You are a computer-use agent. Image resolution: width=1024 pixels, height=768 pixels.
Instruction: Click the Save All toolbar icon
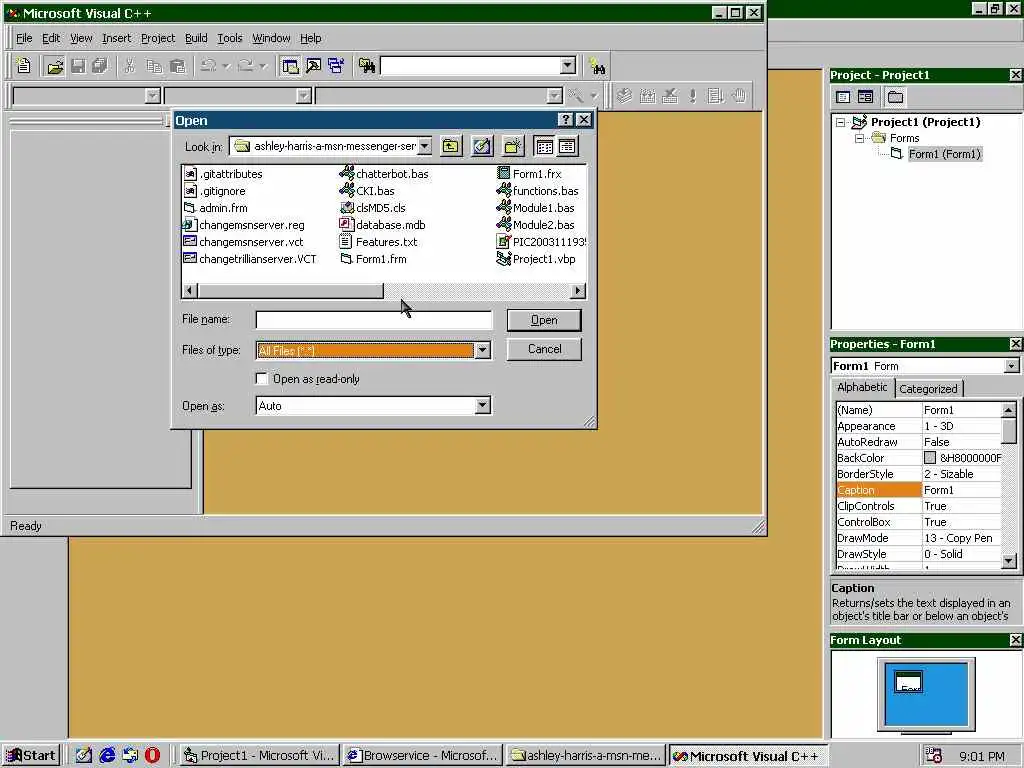click(101, 66)
